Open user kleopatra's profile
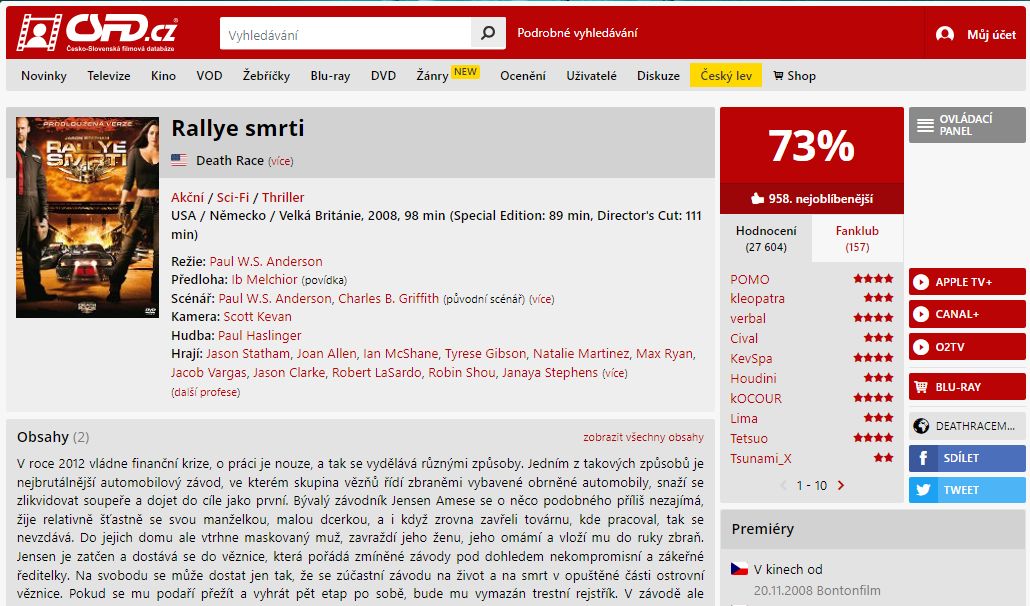 coord(757,298)
